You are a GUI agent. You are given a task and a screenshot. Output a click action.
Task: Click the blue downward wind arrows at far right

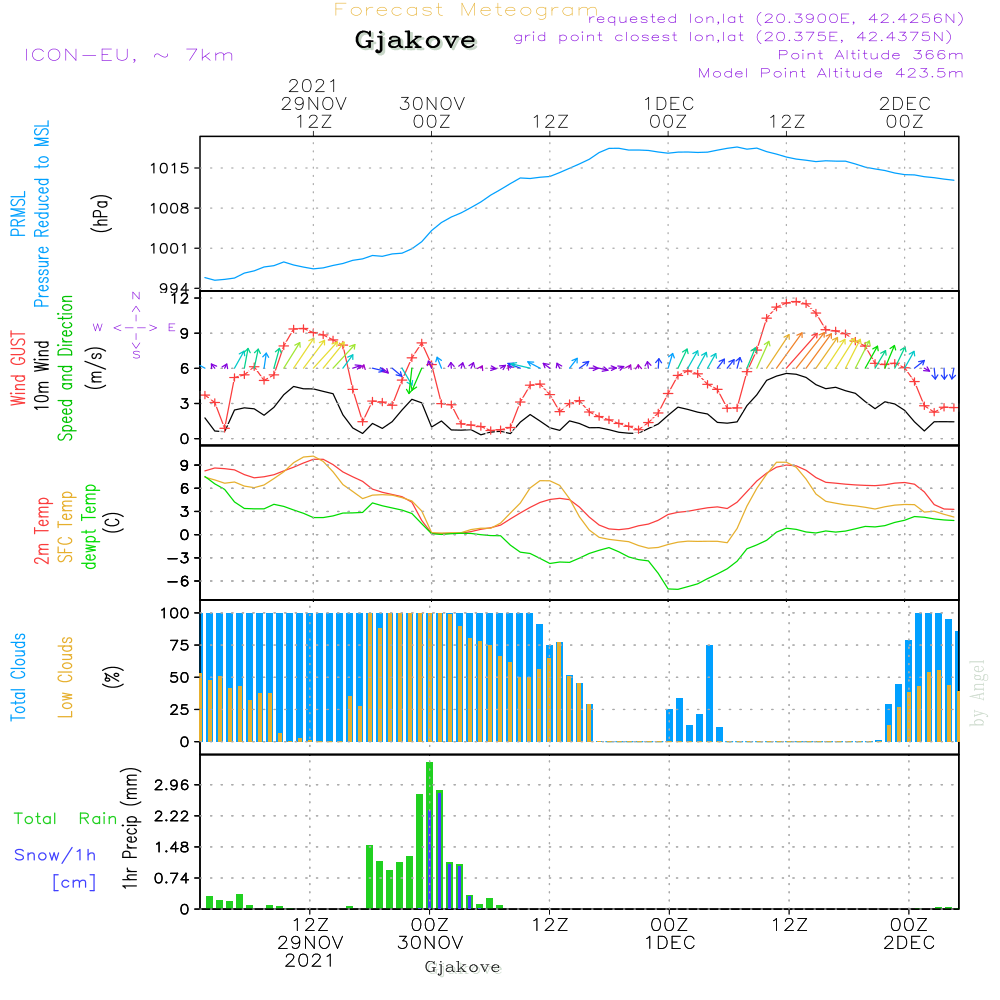coord(943,374)
